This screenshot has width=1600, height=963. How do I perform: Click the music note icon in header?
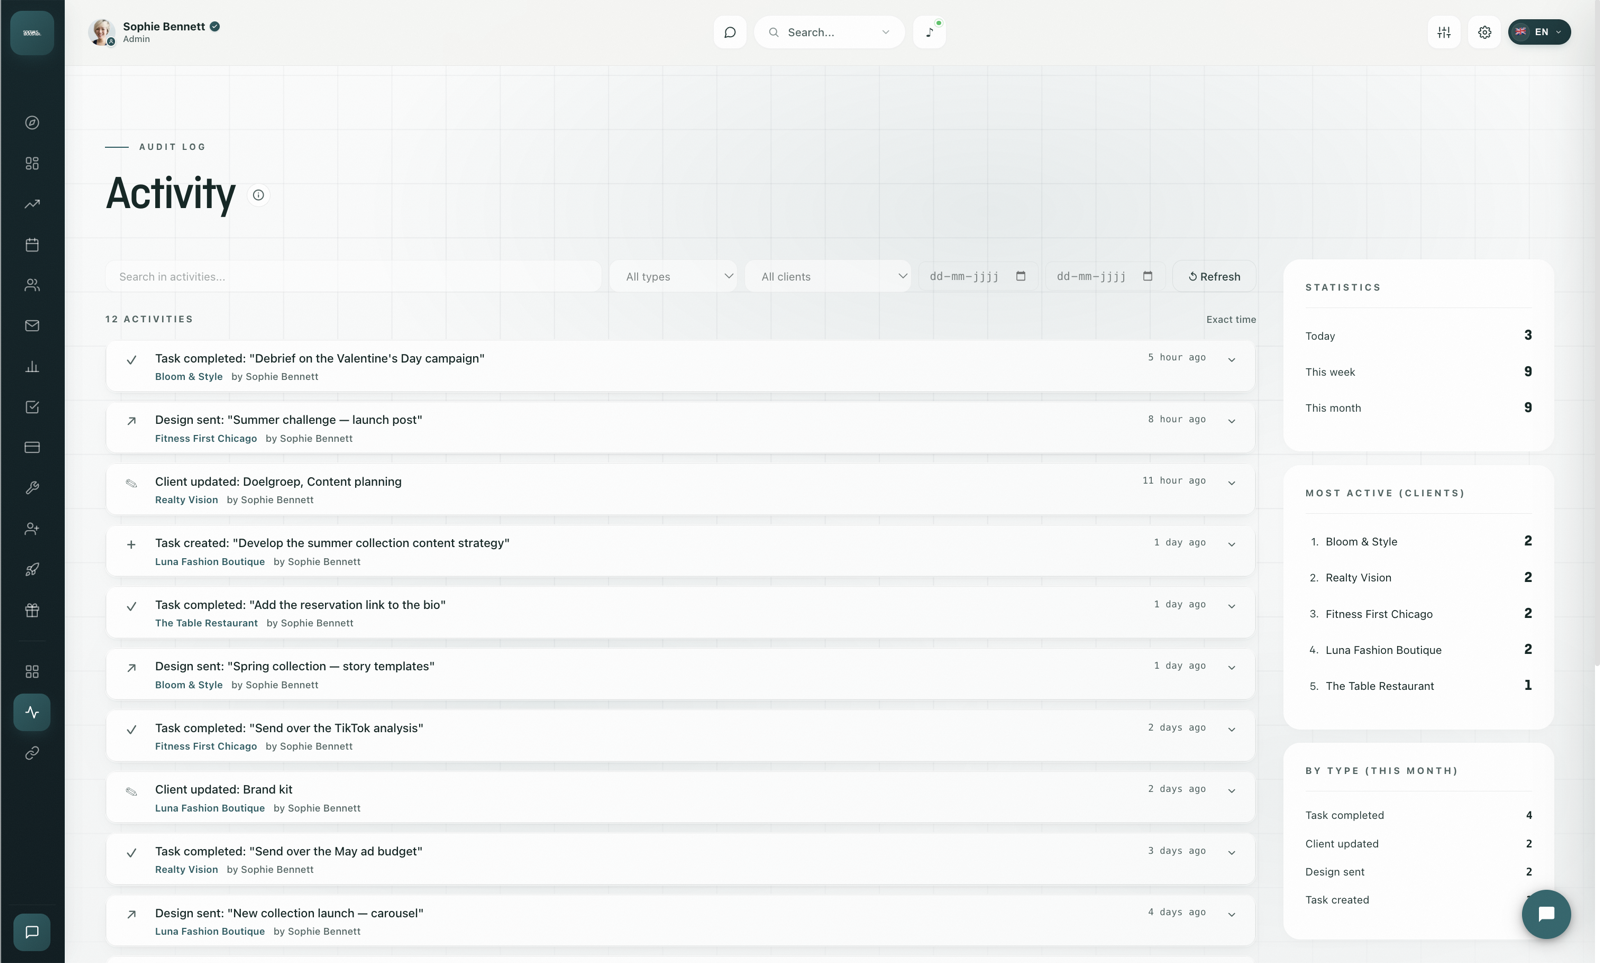[929, 32]
